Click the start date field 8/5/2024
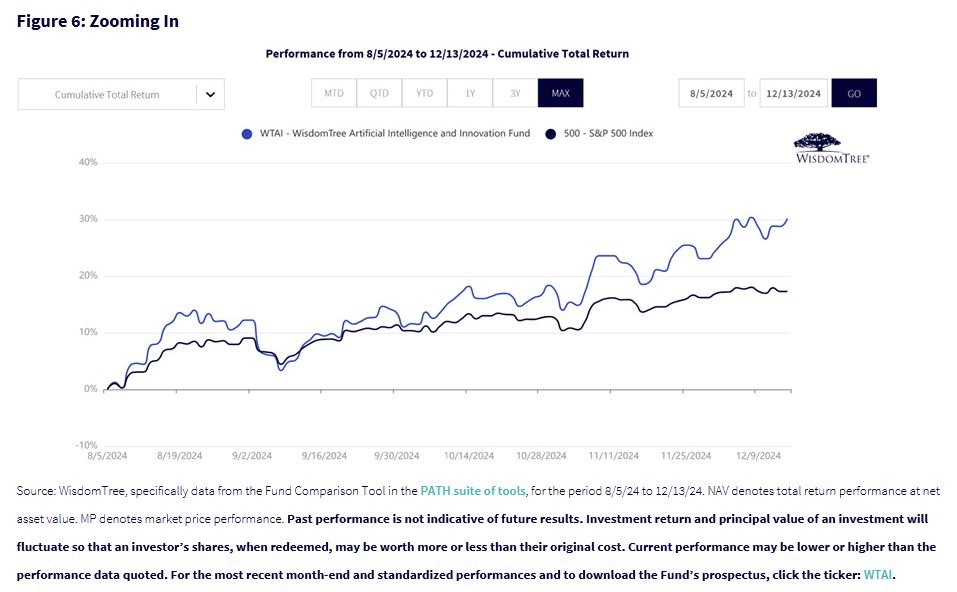Image resolution: width=957 pixels, height=592 pixels. click(711, 93)
